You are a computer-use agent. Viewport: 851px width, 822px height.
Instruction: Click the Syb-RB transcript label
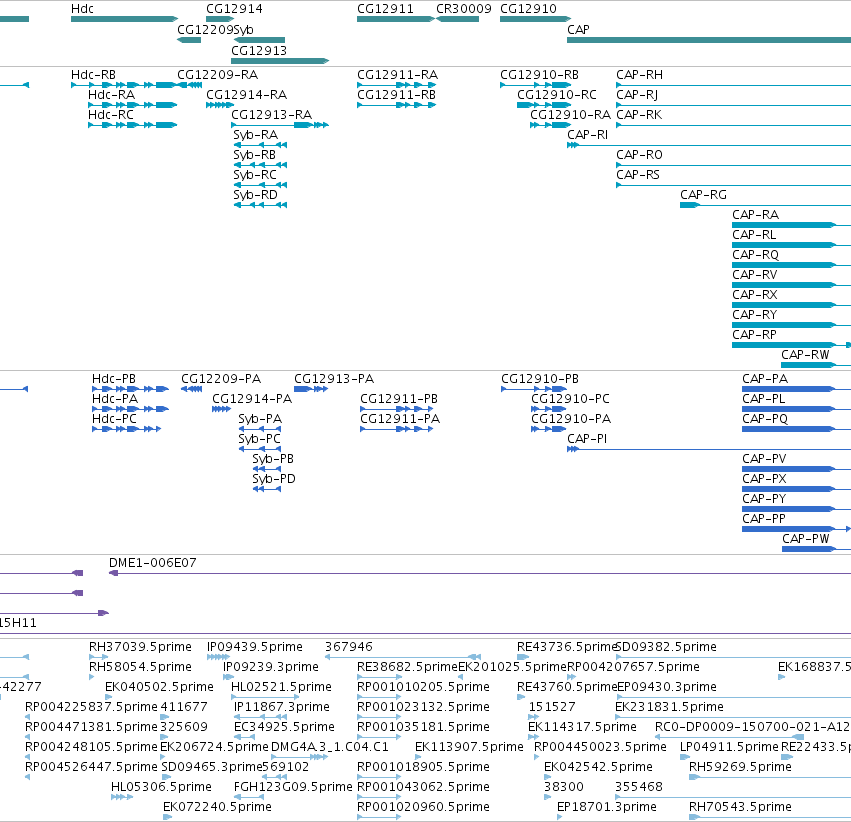[x=255, y=155]
